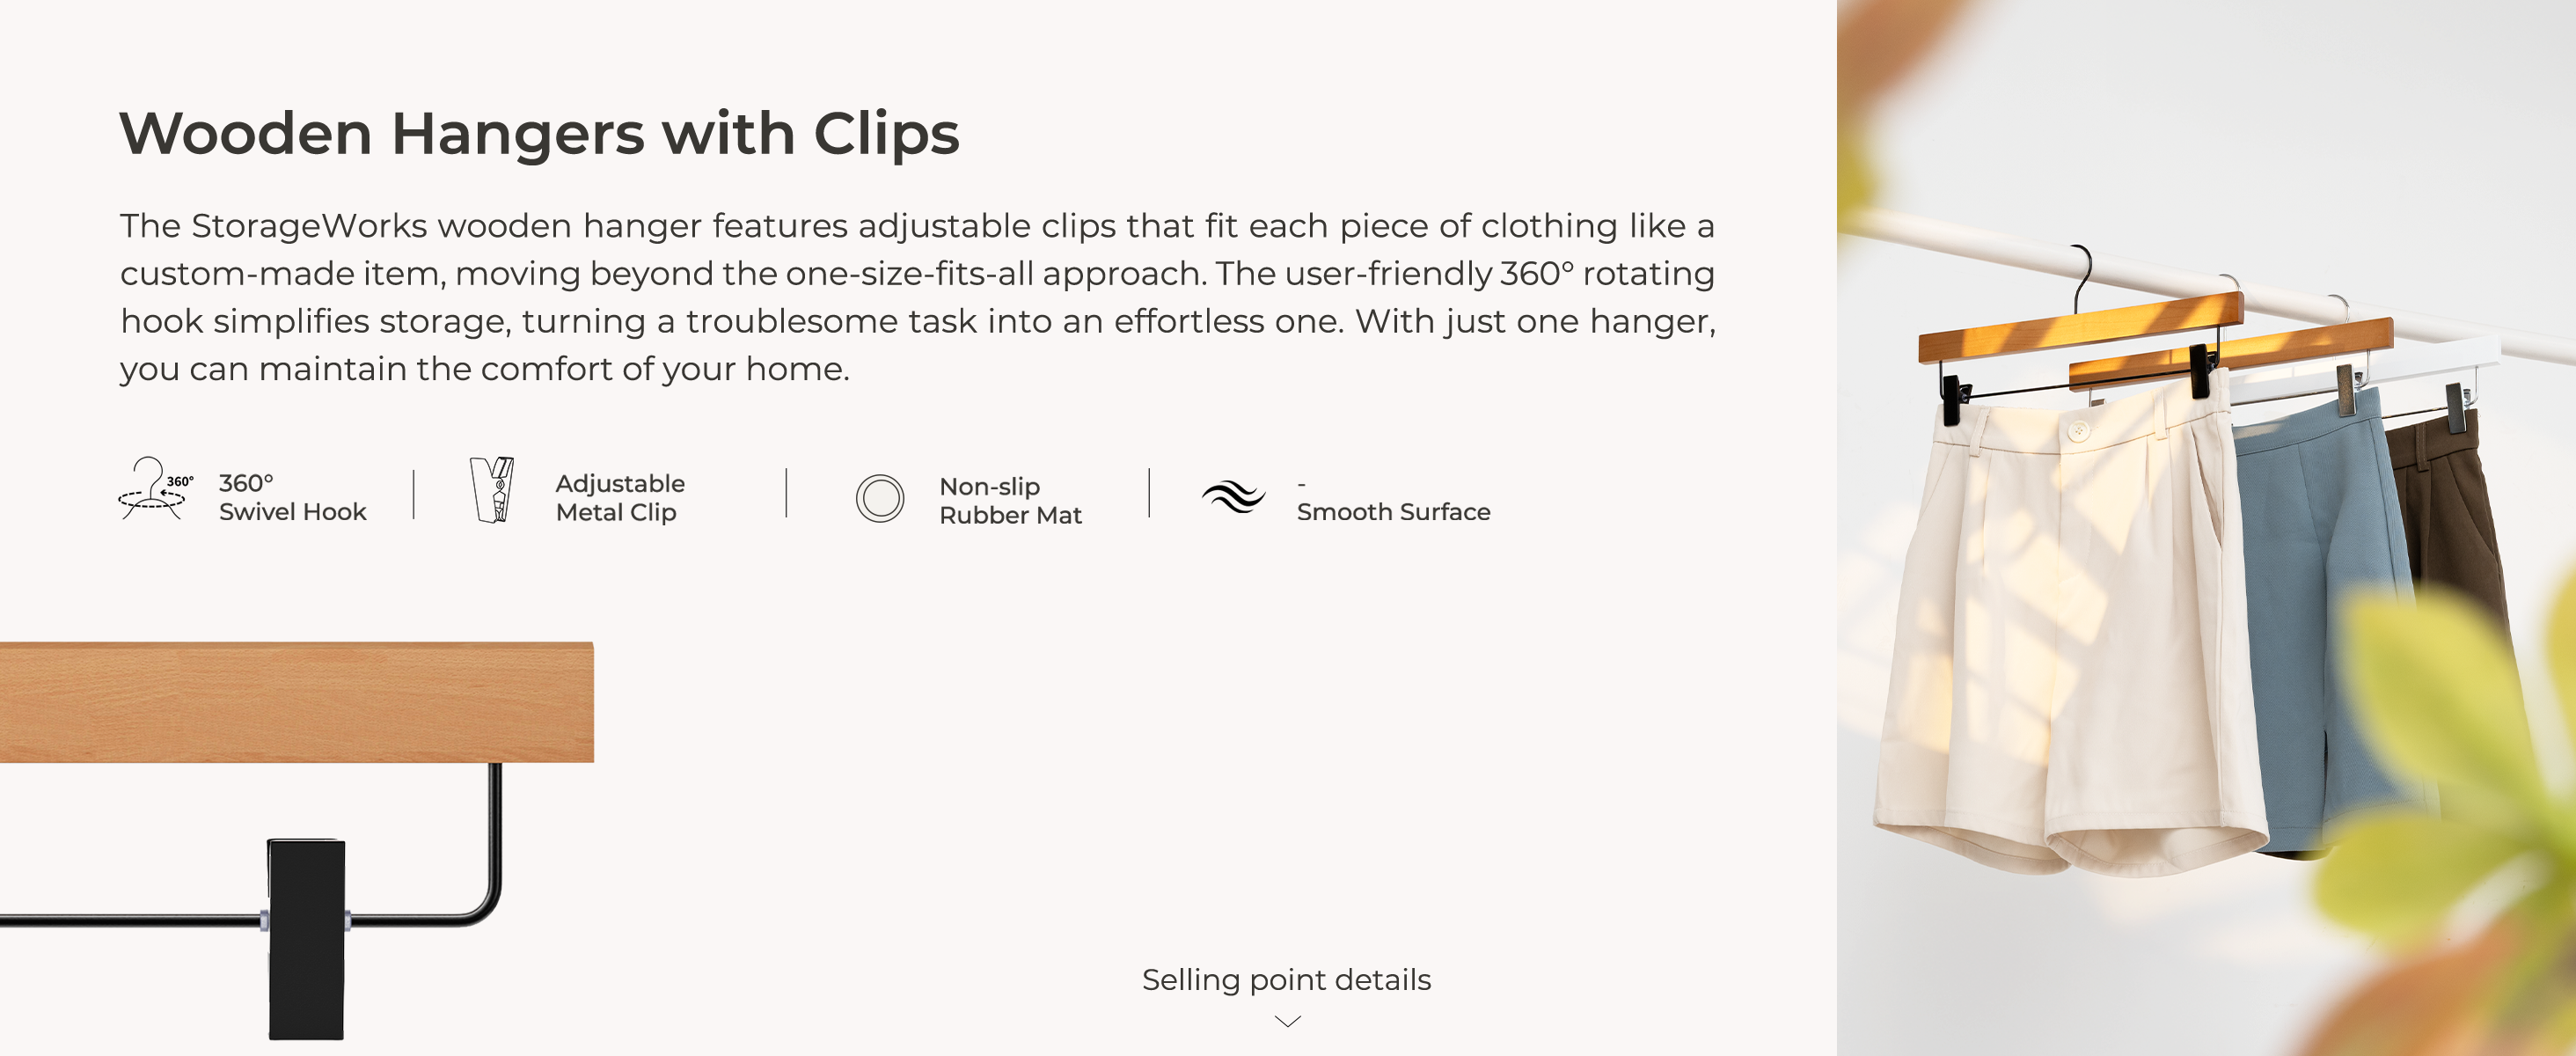Click the 360° swivel hook icon
This screenshot has height=1056, width=2576.
point(152,489)
